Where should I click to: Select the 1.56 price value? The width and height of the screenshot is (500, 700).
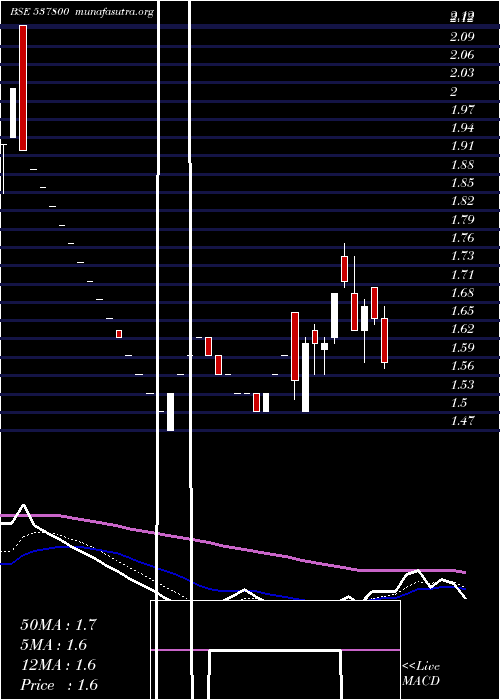(462, 365)
